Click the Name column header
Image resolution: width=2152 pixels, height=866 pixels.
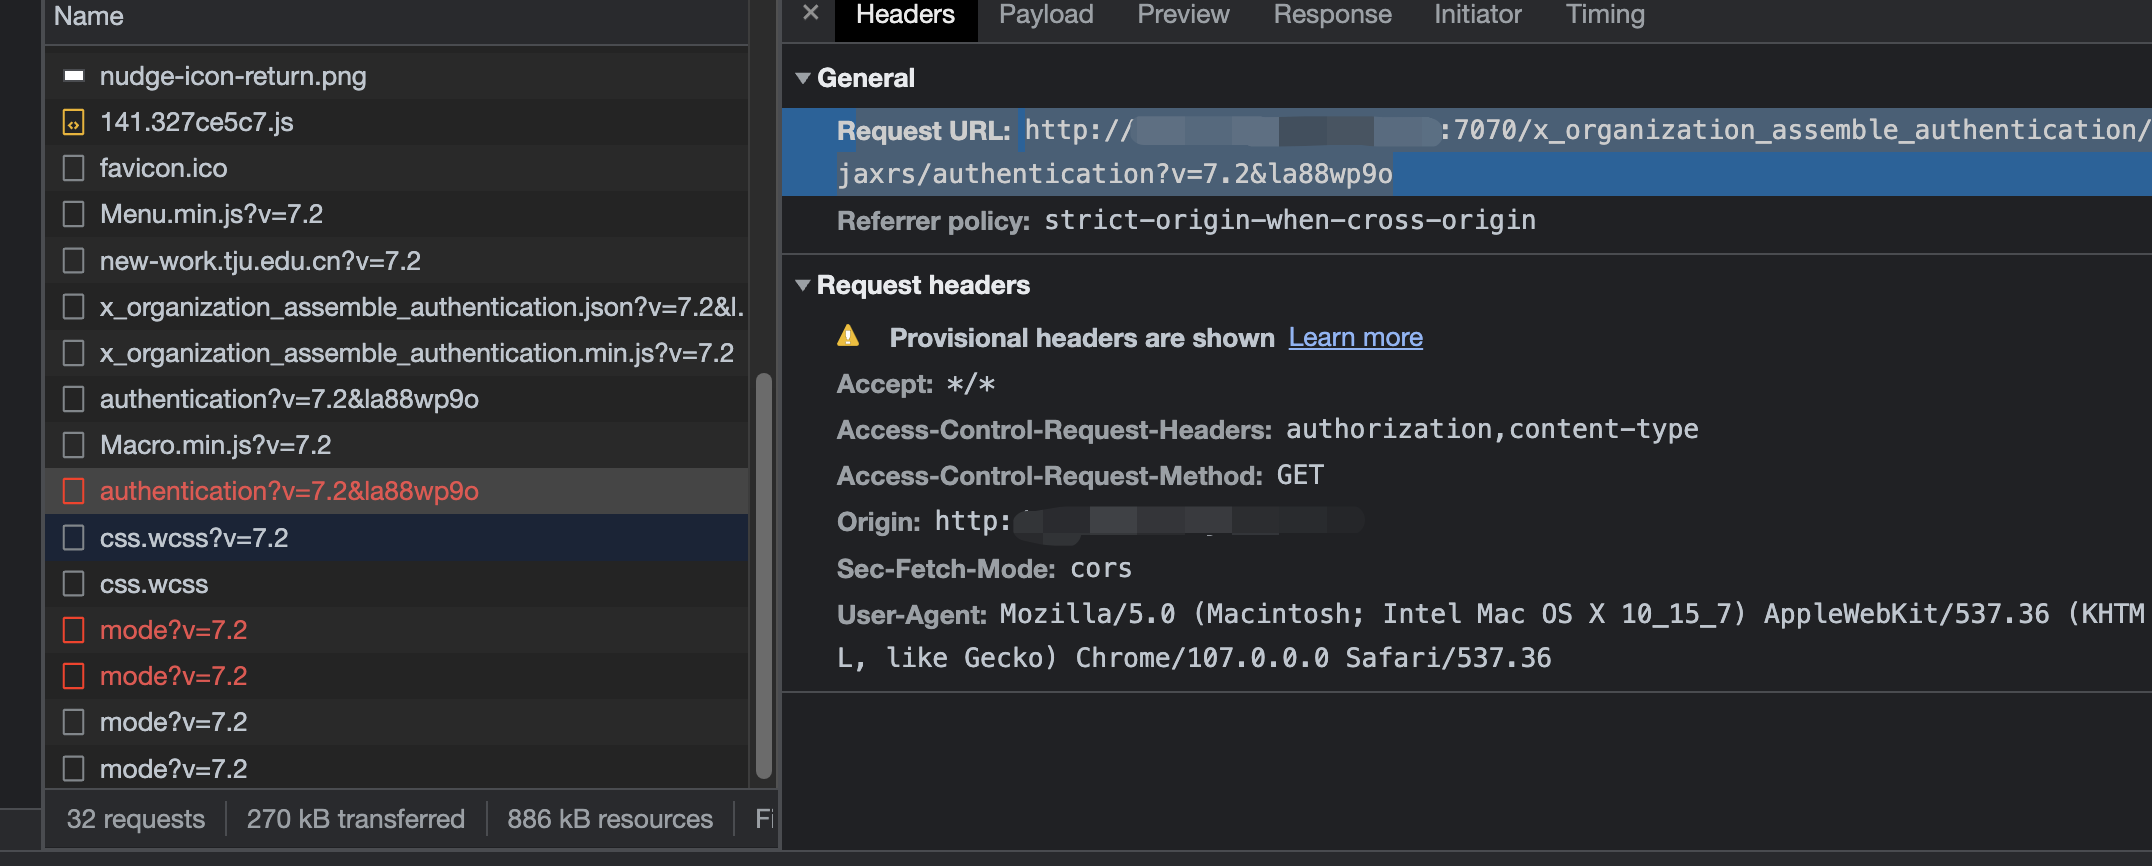(x=89, y=16)
